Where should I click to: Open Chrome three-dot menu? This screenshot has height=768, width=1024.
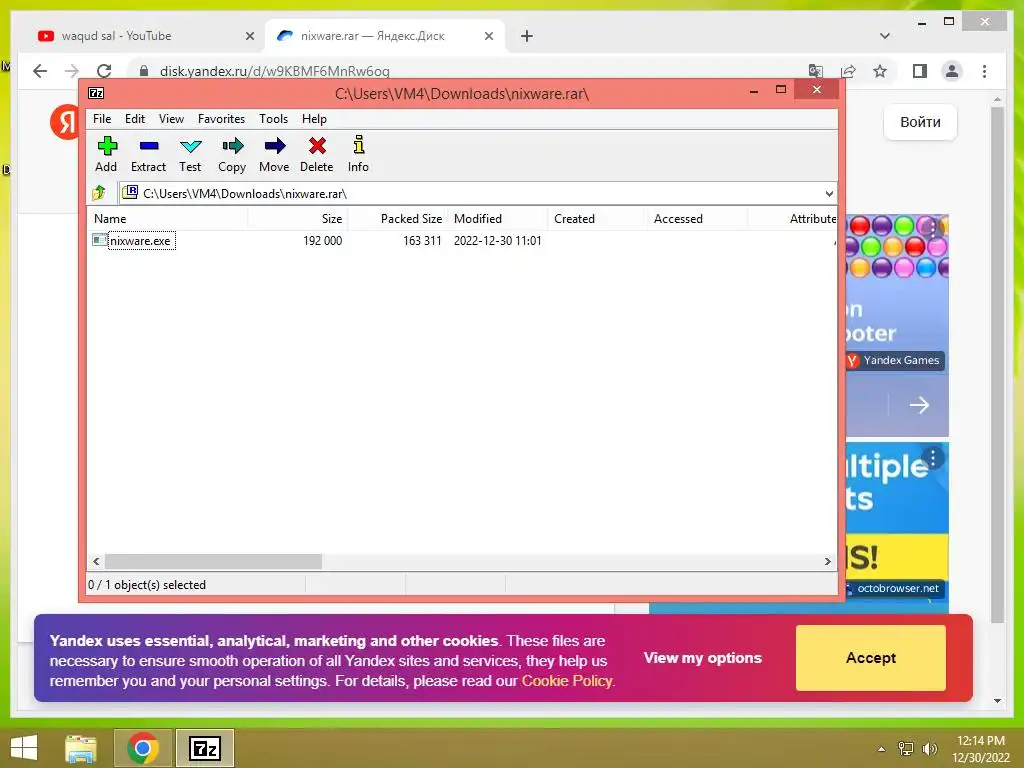click(x=984, y=71)
